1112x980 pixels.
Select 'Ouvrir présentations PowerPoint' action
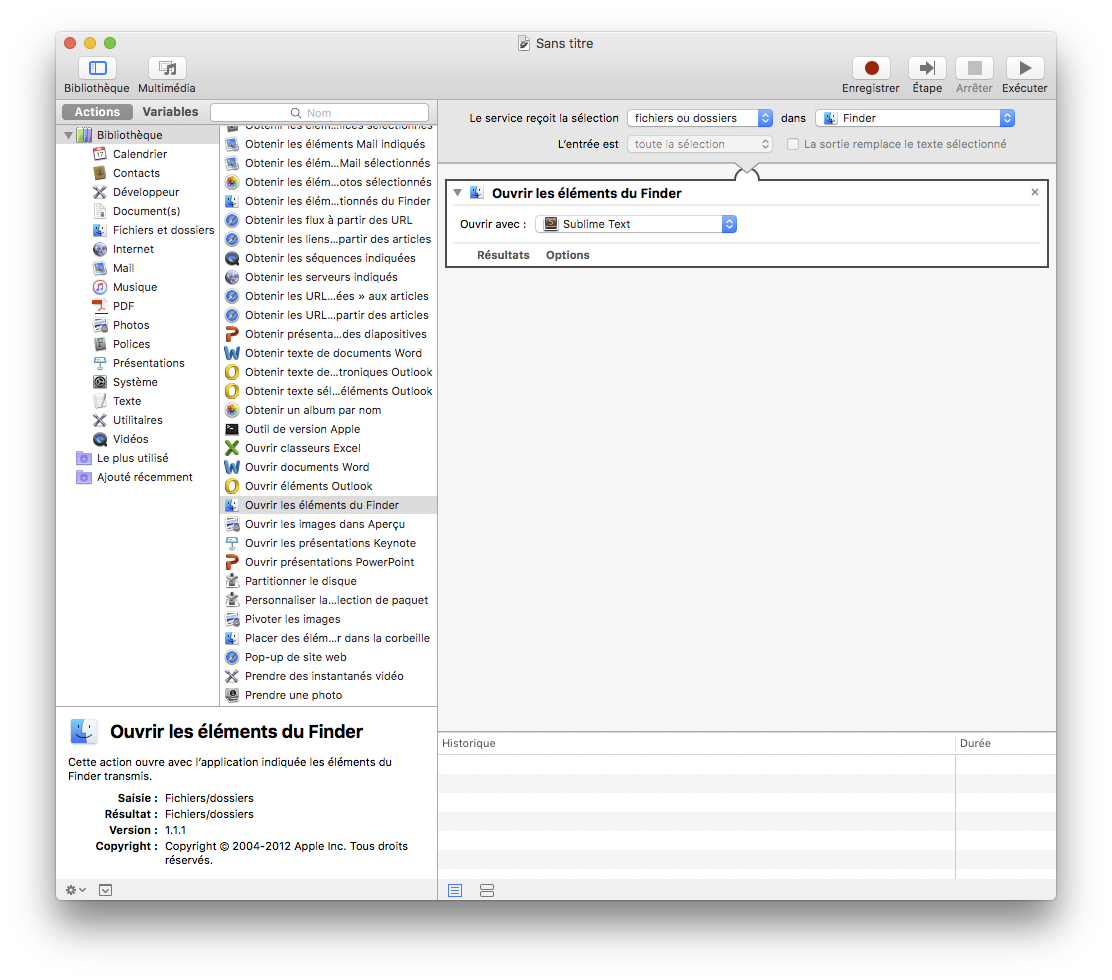click(328, 562)
